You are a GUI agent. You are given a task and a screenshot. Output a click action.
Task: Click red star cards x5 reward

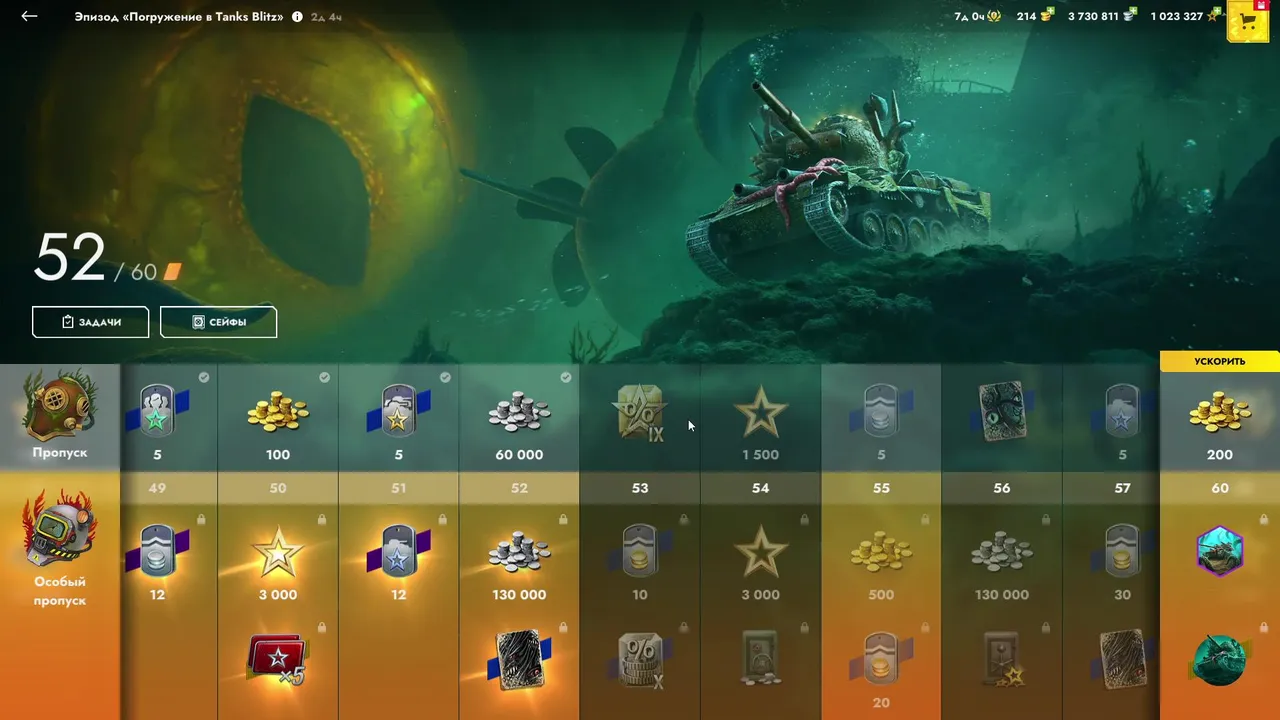[x=277, y=660]
